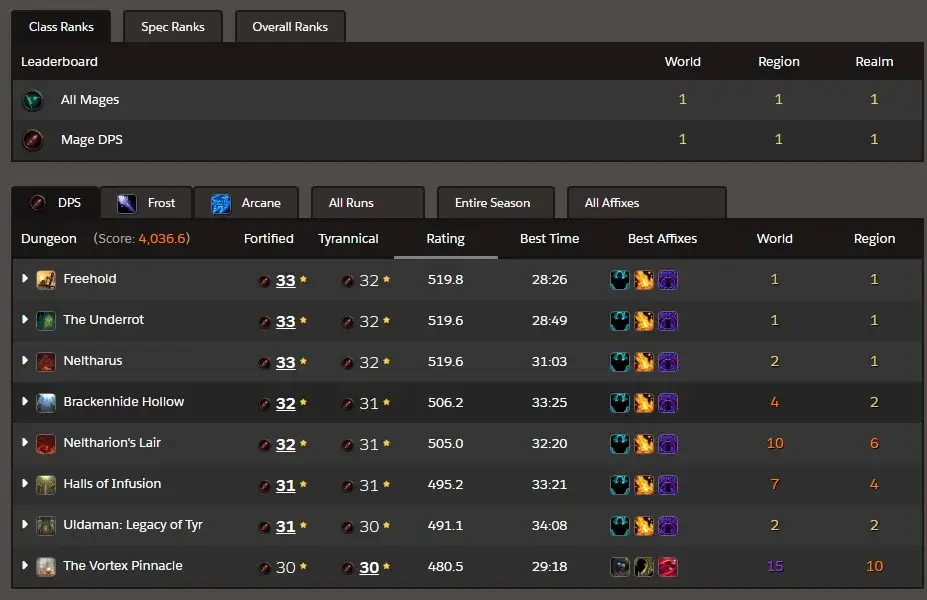This screenshot has height=600, width=927.
Task: Click the All Mages leaderboard icon
Action: pyautogui.click(x=33, y=99)
